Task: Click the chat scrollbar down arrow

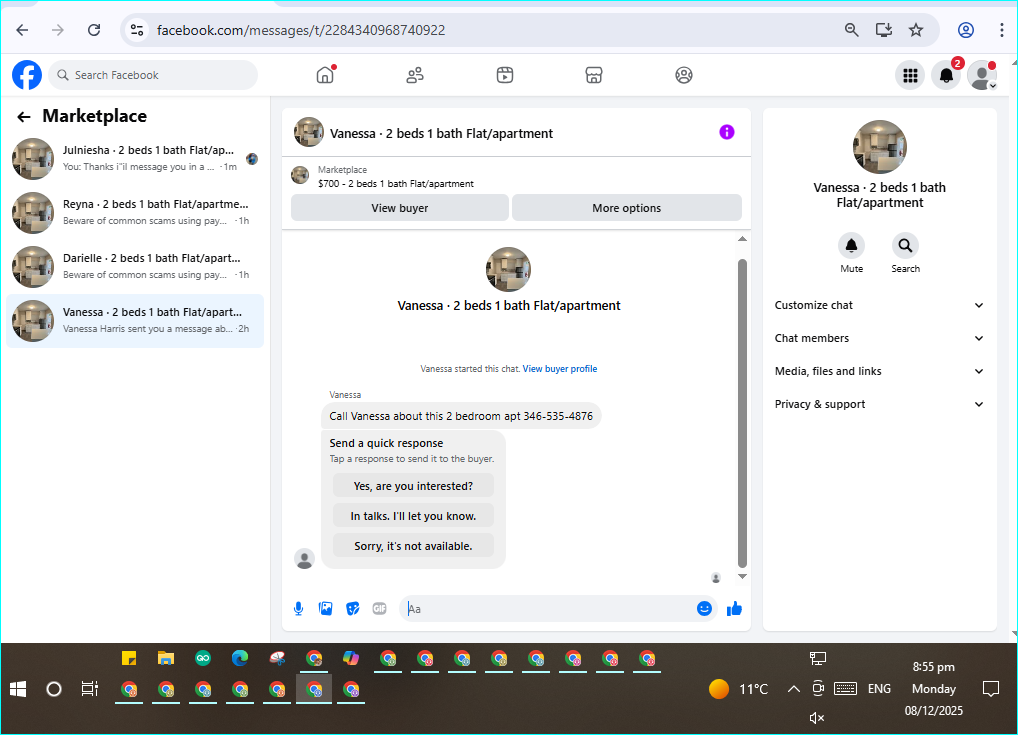Action: point(742,577)
